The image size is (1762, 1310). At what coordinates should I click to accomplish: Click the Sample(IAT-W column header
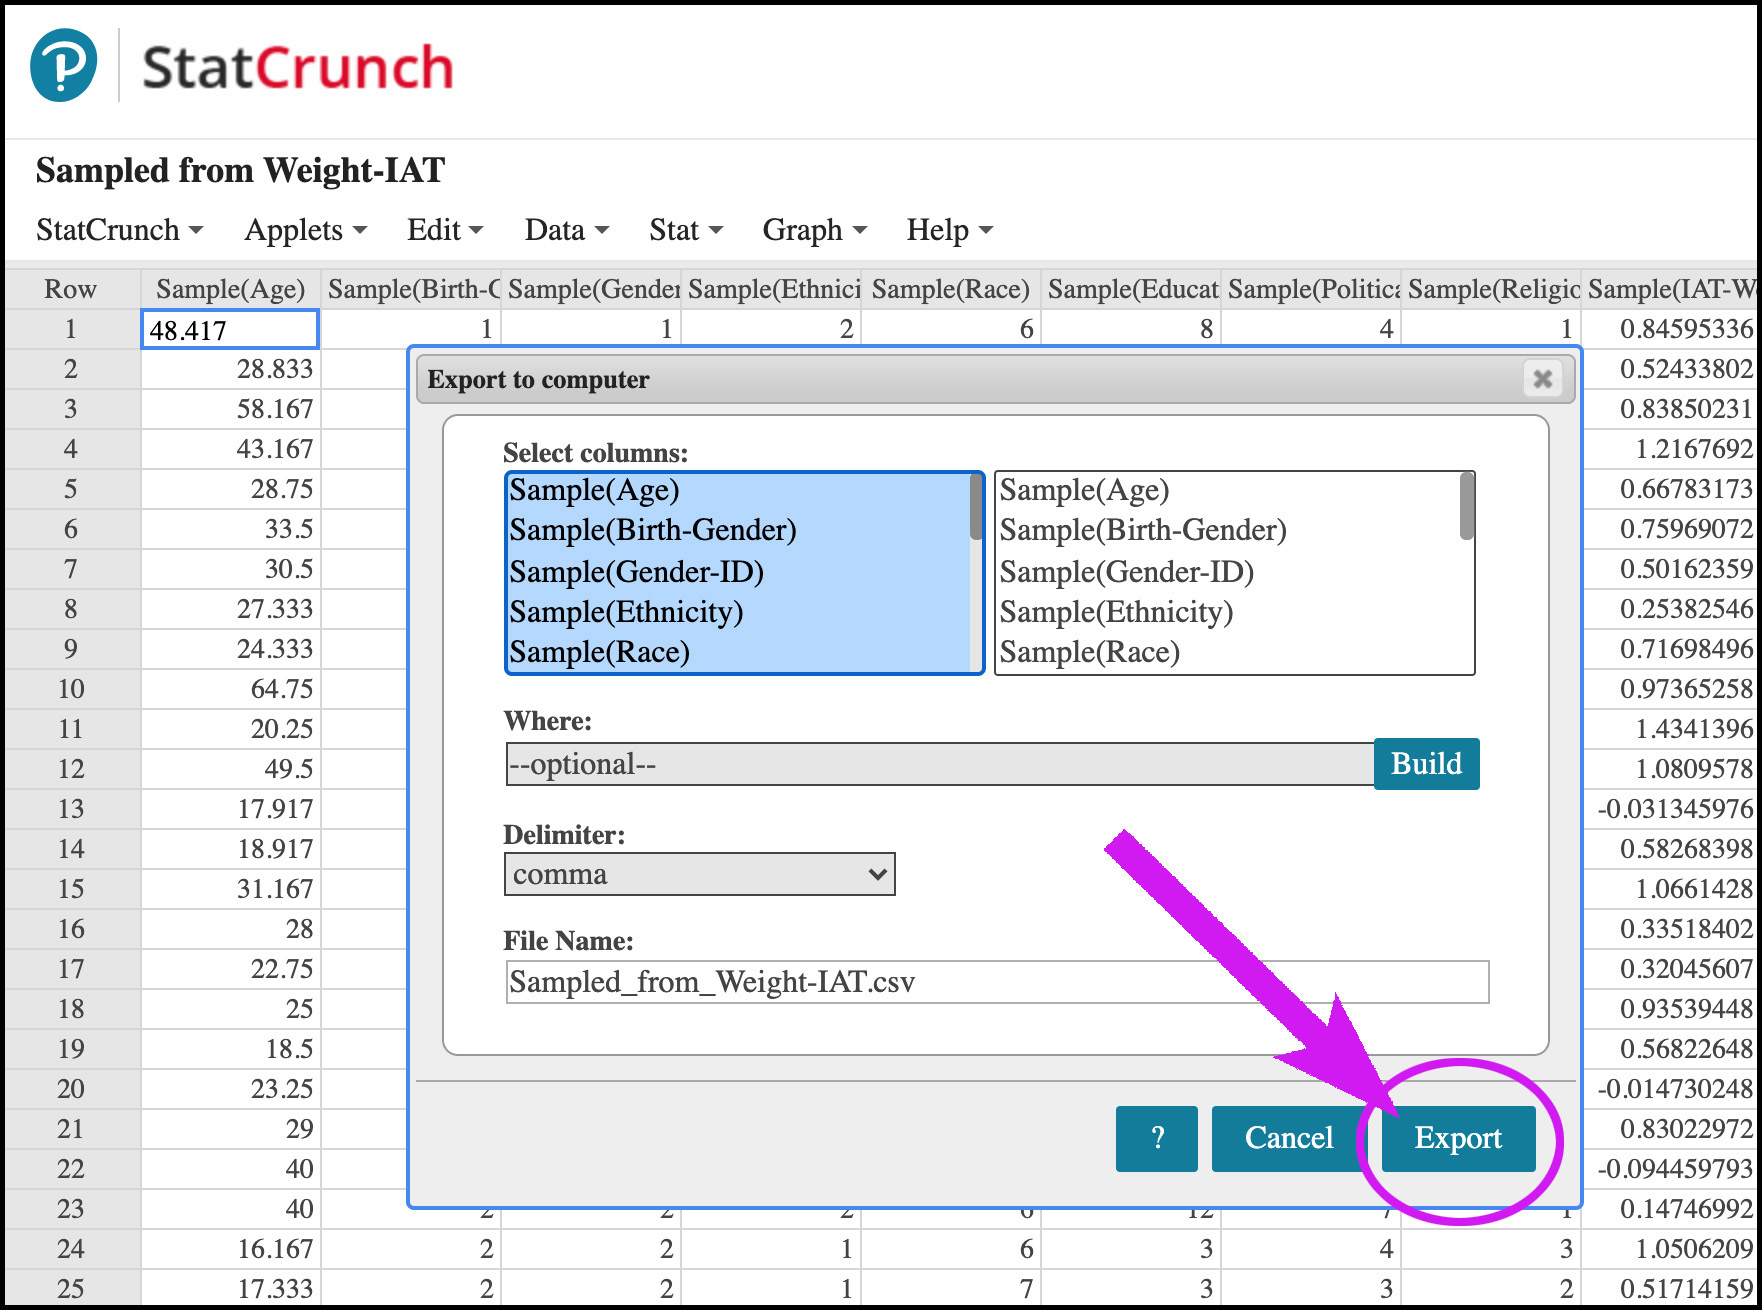pyautogui.click(x=1670, y=289)
